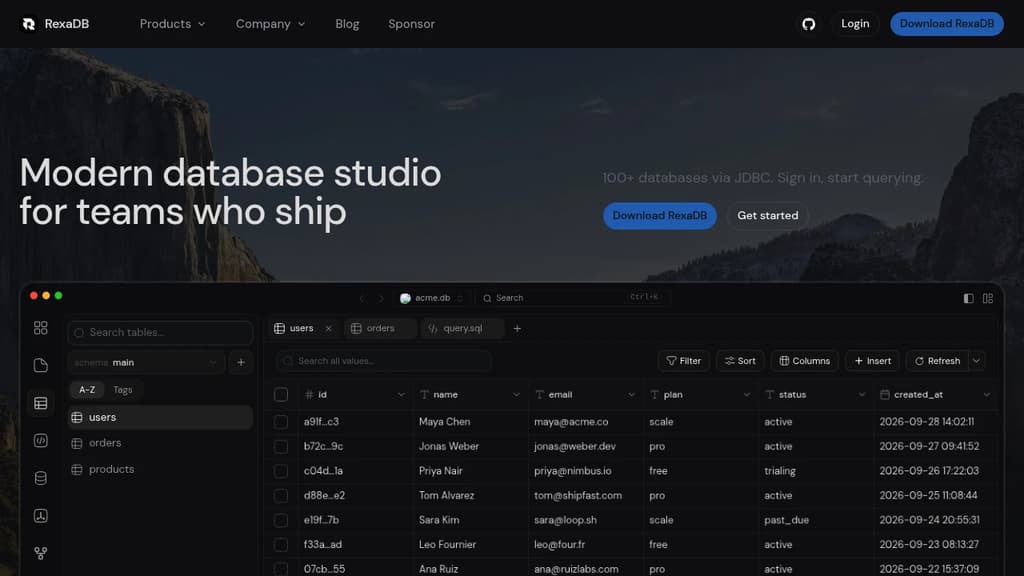1024x576 pixels.
Task: Open the status column dropdown chevron
Action: [861, 395]
